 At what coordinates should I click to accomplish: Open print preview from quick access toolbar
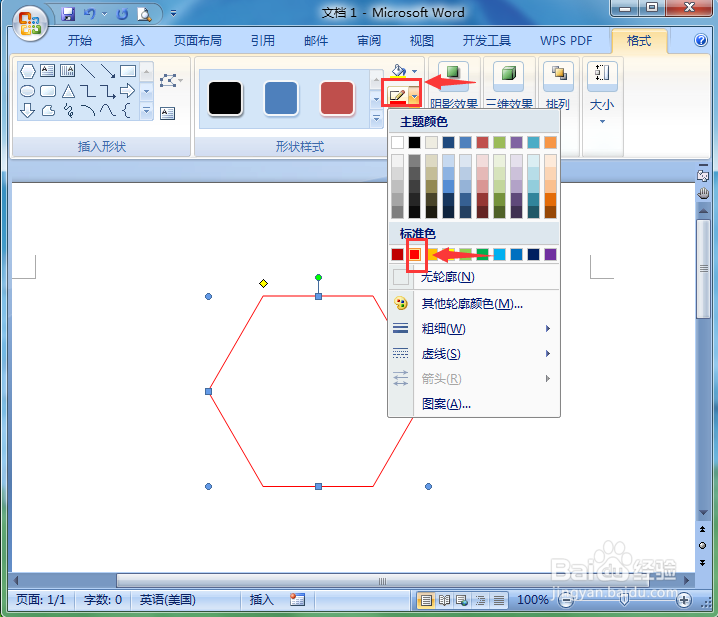[x=144, y=15]
